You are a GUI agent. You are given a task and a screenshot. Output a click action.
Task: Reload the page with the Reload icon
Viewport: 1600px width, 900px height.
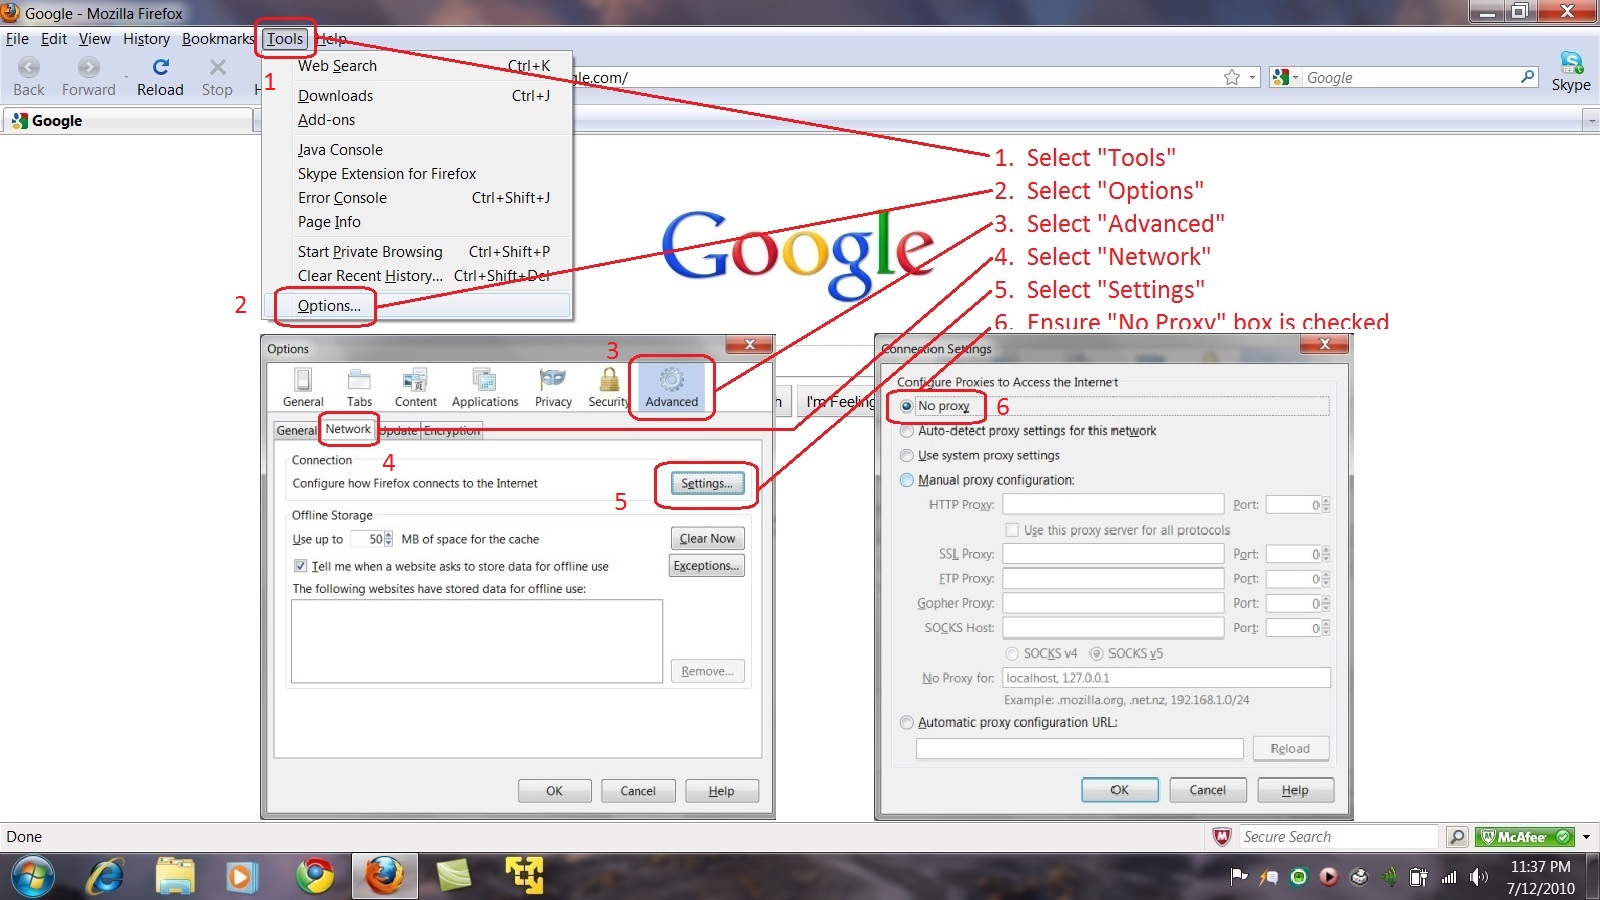tap(160, 67)
